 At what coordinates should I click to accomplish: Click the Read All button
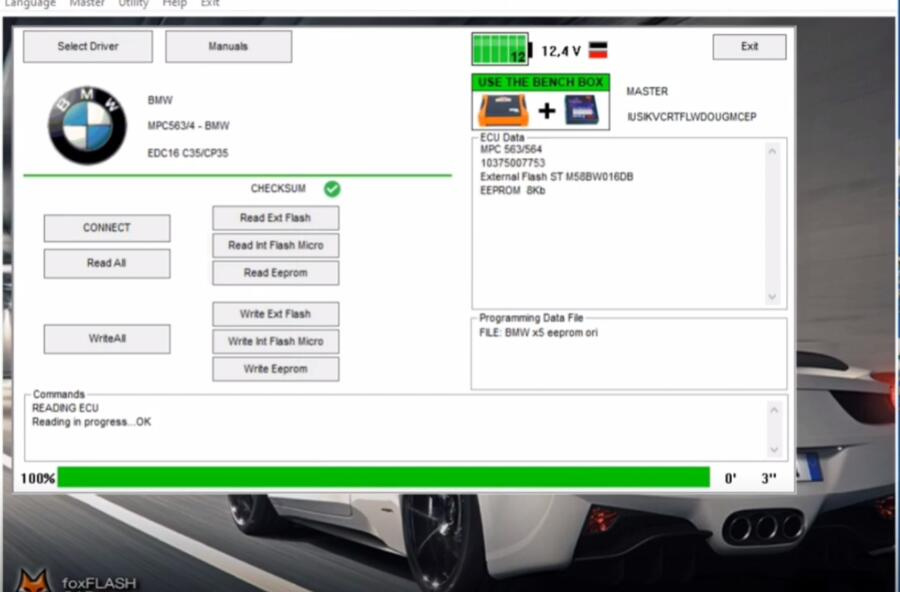pos(107,264)
